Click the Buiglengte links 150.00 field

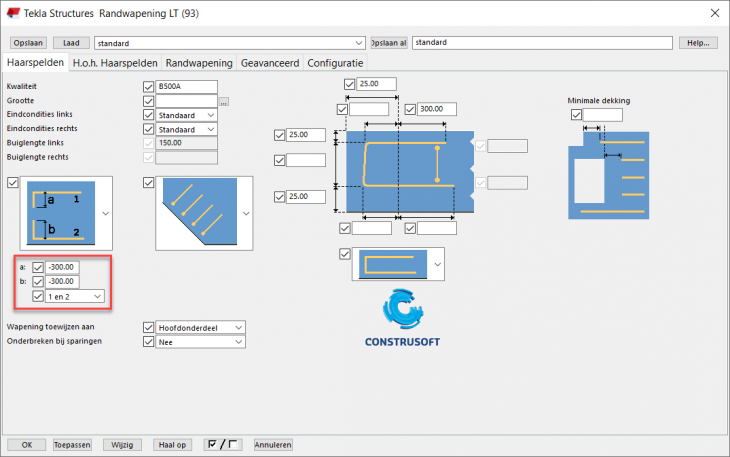click(186, 143)
